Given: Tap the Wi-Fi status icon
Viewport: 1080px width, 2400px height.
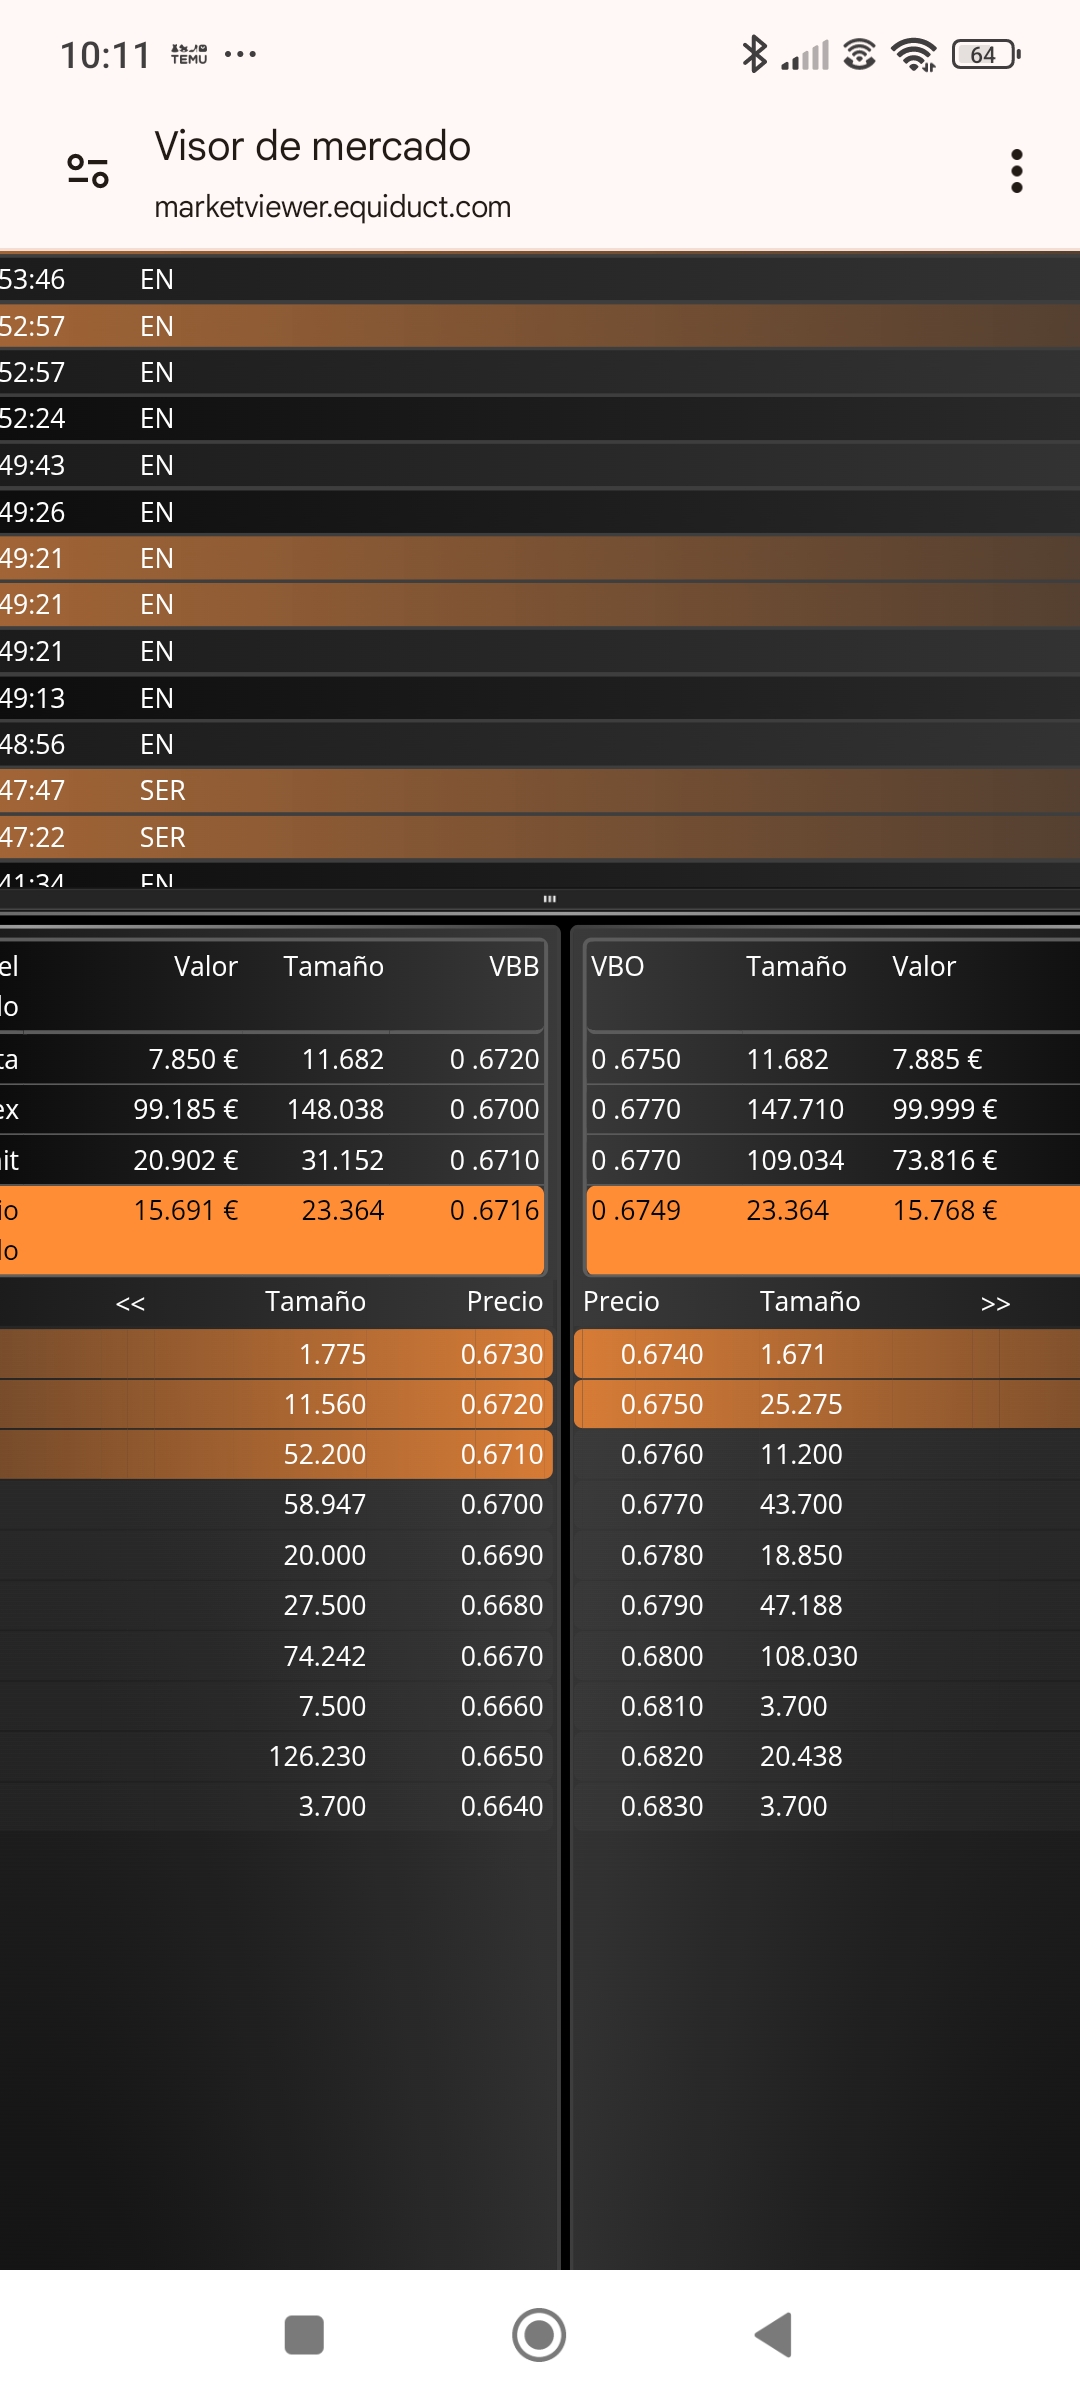Looking at the screenshot, I should 914,54.
